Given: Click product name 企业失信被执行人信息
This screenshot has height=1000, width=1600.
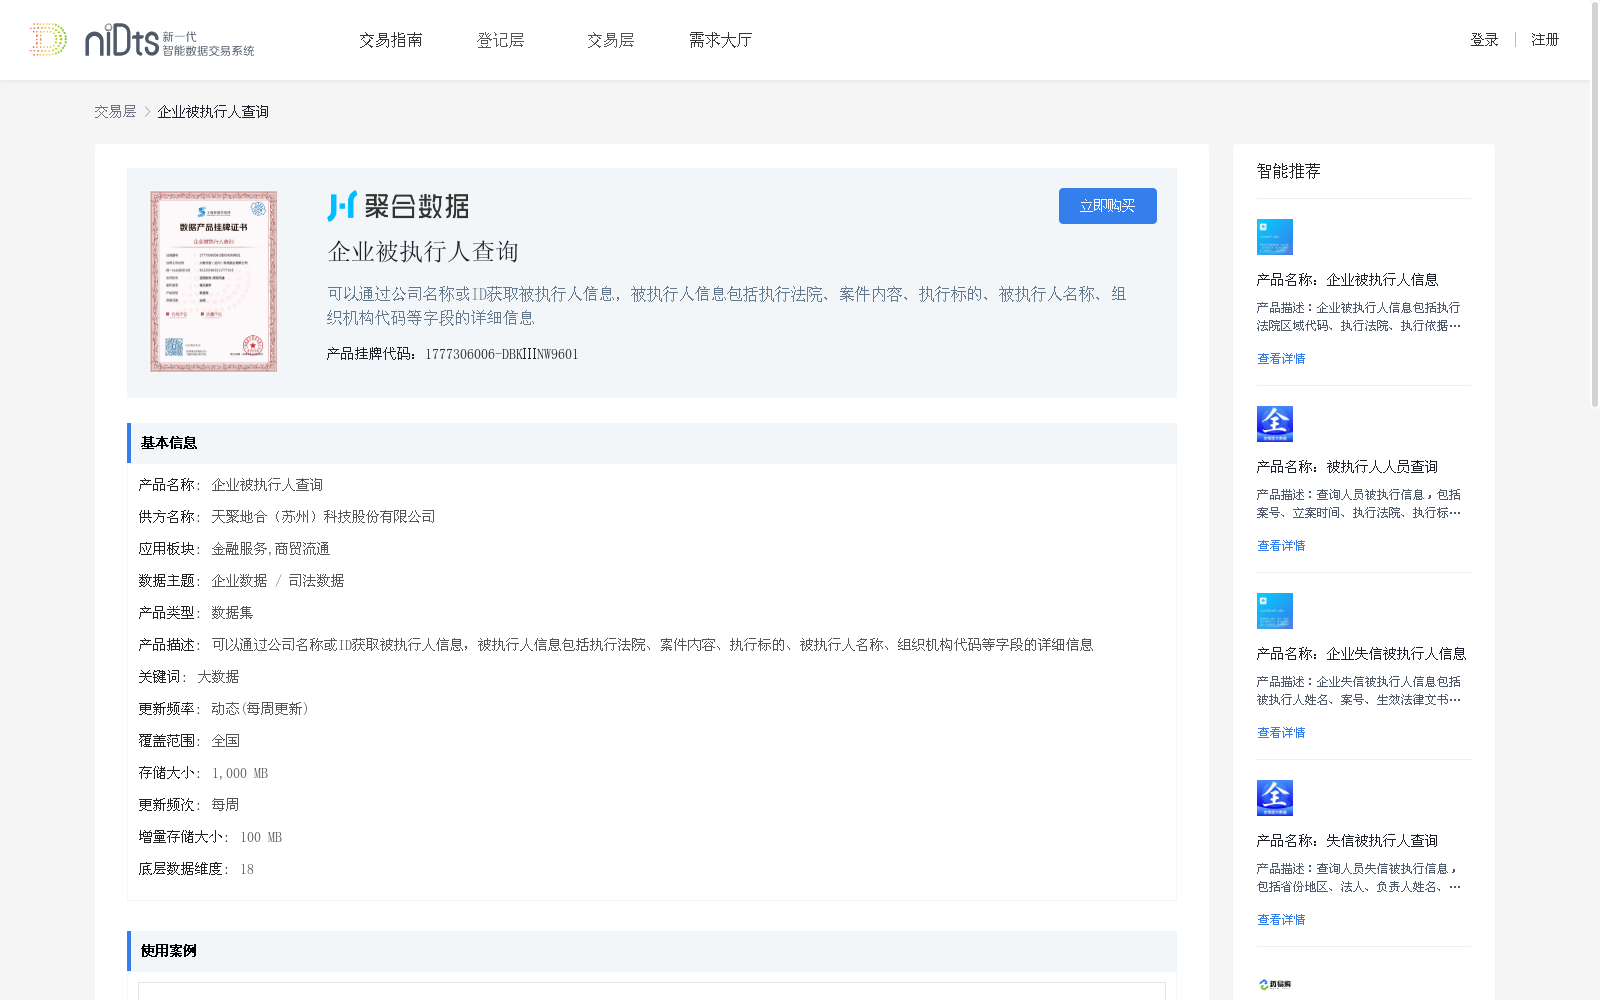Looking at the screenshot, I should [1396, 654].
